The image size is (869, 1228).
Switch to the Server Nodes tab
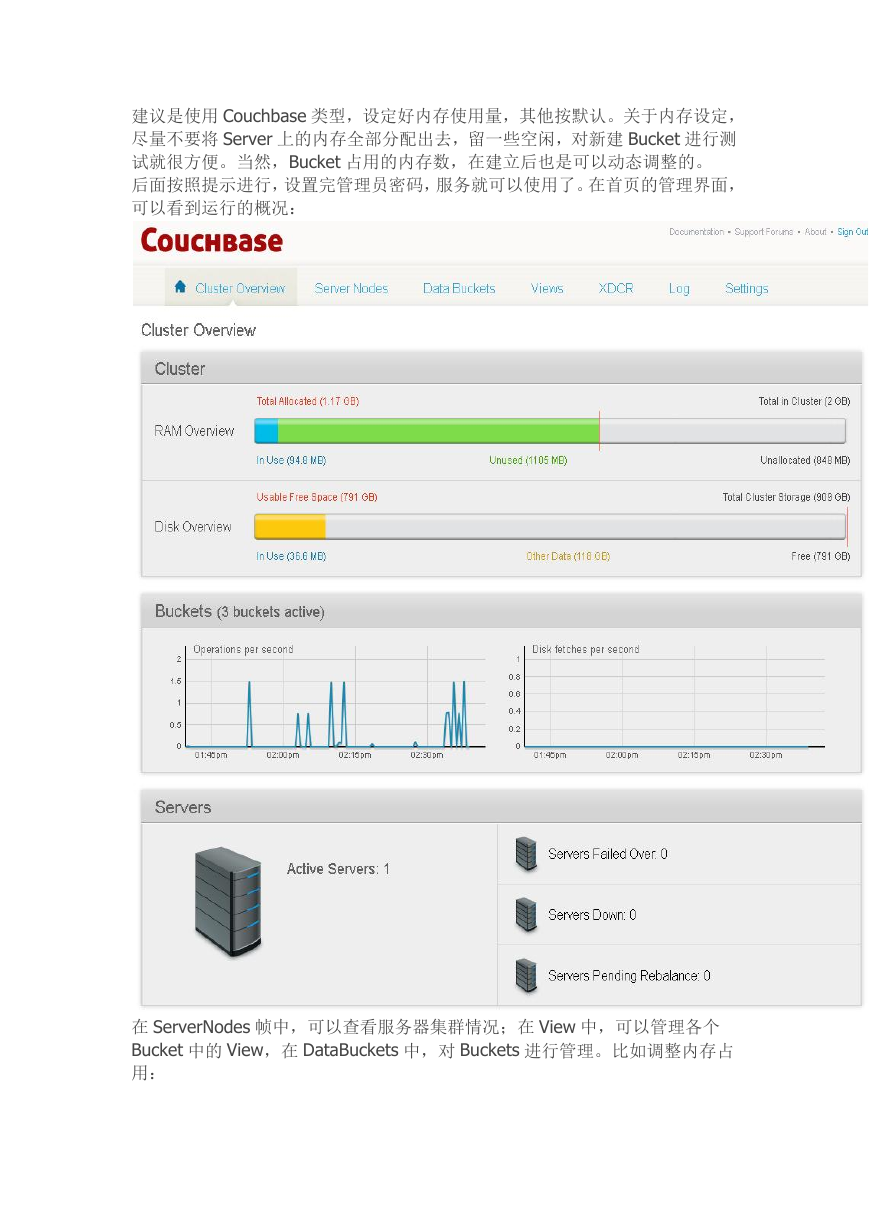click(351, 288)
